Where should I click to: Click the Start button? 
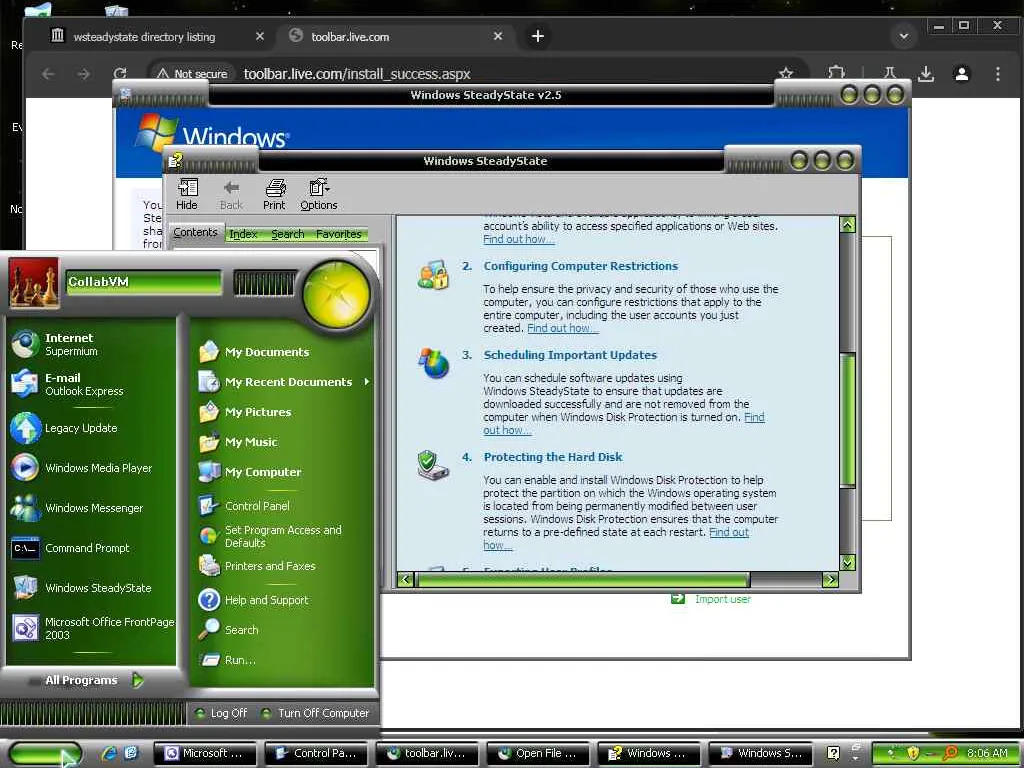click(x=44, y=754)
